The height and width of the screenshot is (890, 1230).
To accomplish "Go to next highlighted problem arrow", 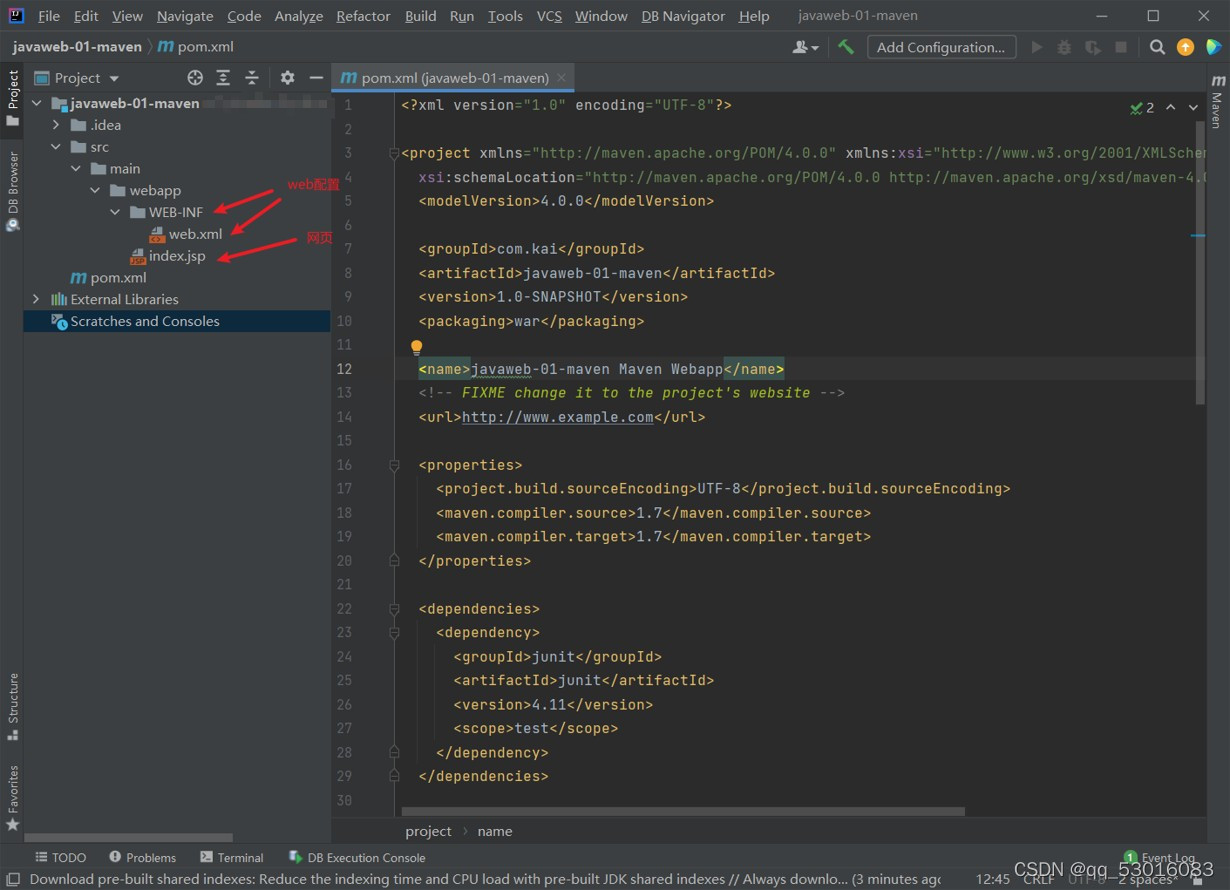I will tap(1193, 107).
